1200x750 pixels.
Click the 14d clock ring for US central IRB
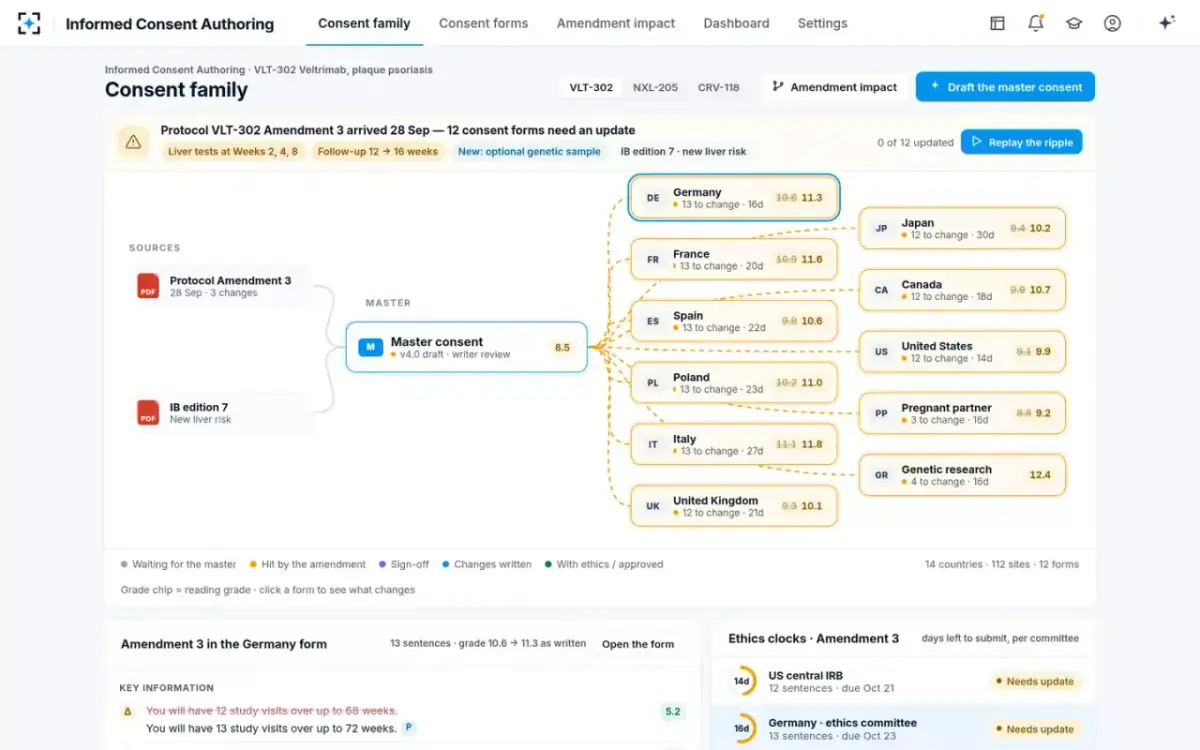[x=742, y=681]
